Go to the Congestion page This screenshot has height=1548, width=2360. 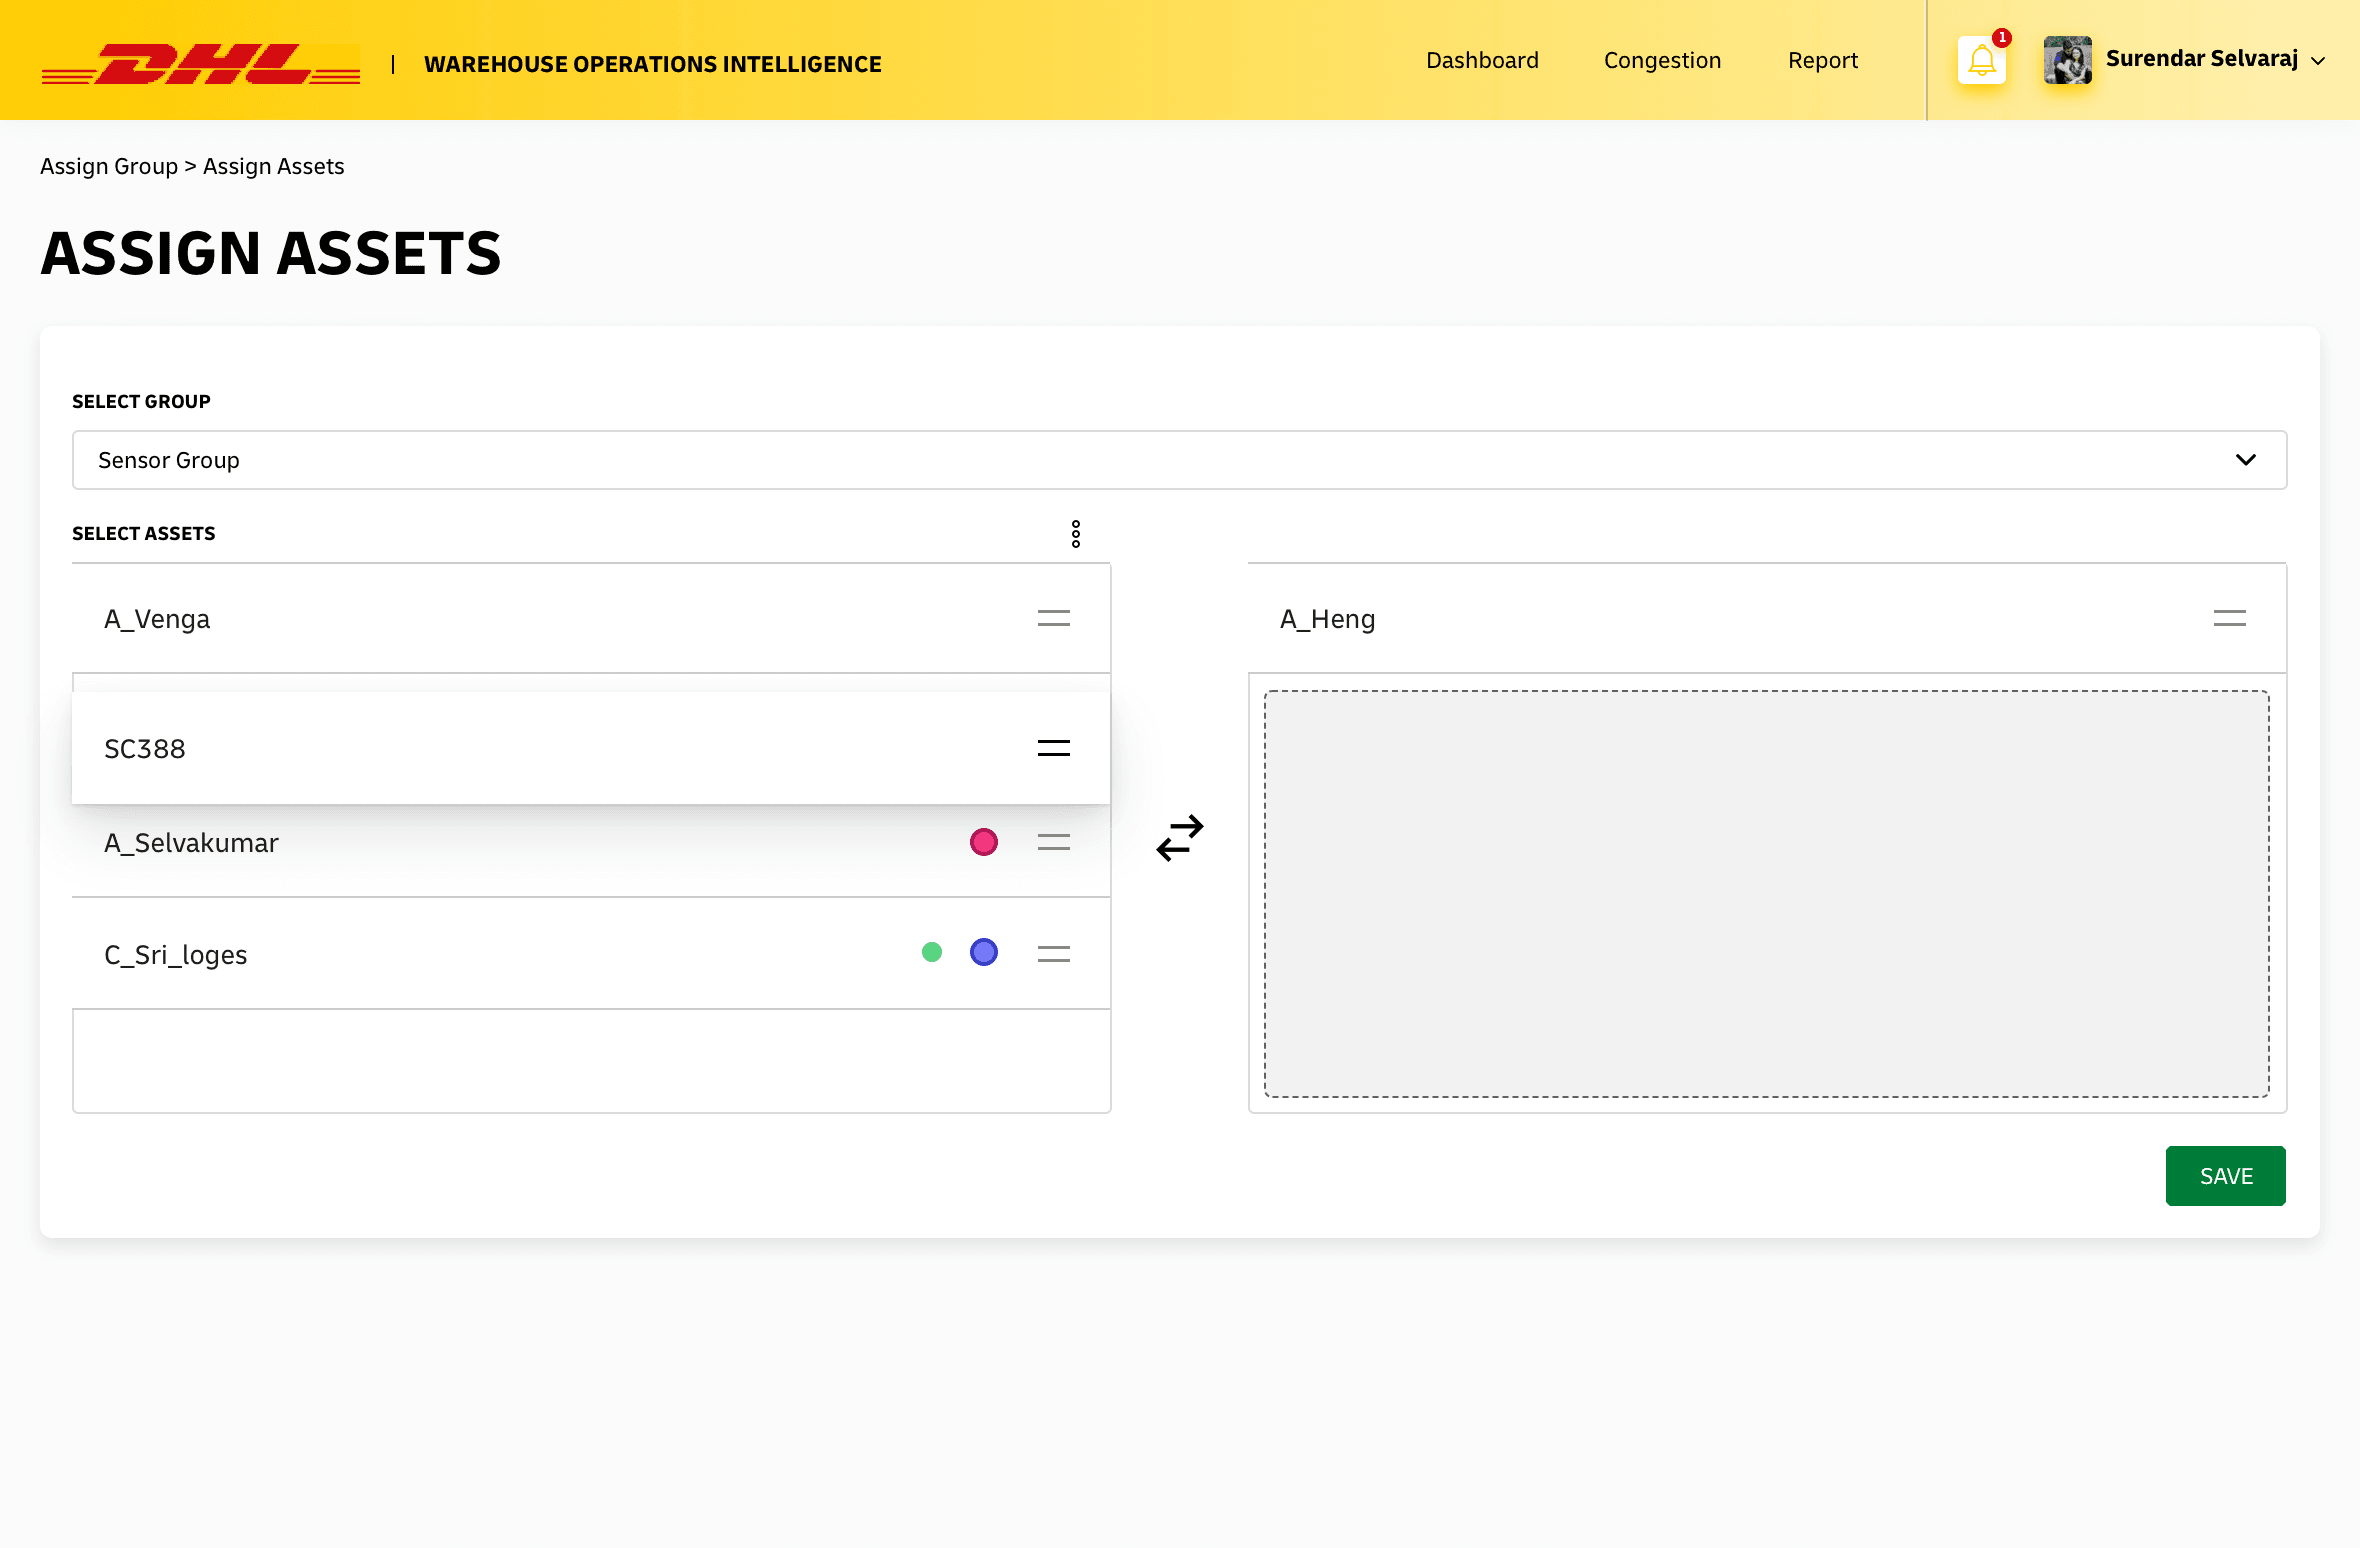coord(1662,60)
